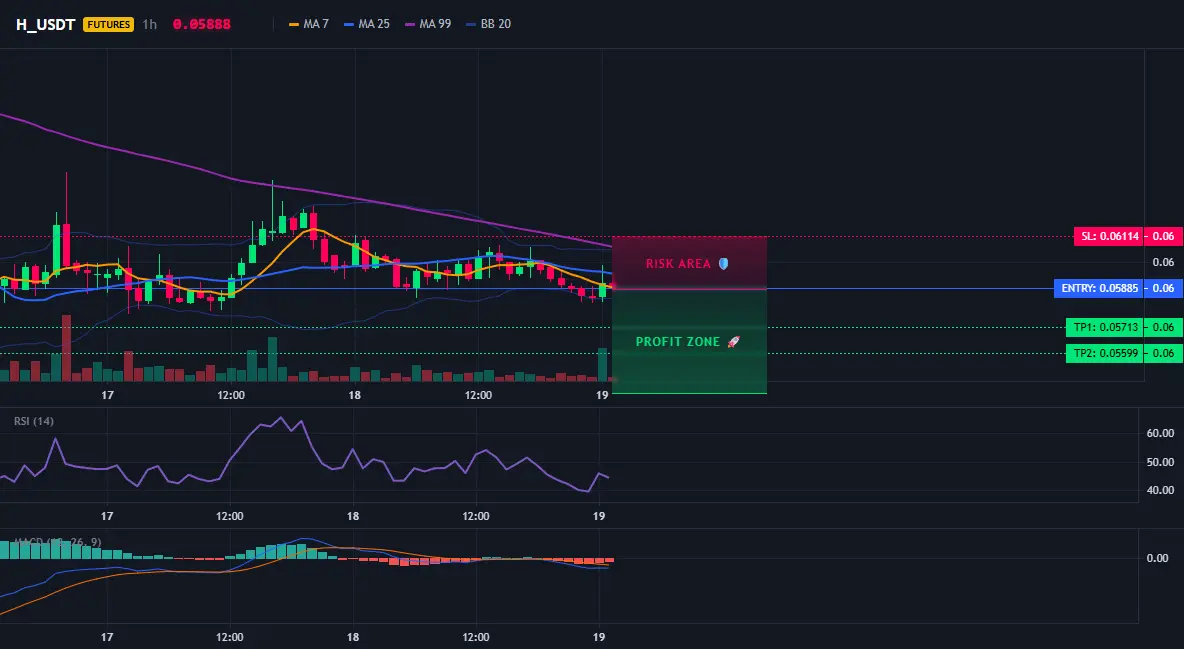Click date 18 on main chart axis
The width and height of the screenshot is (1184, 649).
(x=354, y=395)
